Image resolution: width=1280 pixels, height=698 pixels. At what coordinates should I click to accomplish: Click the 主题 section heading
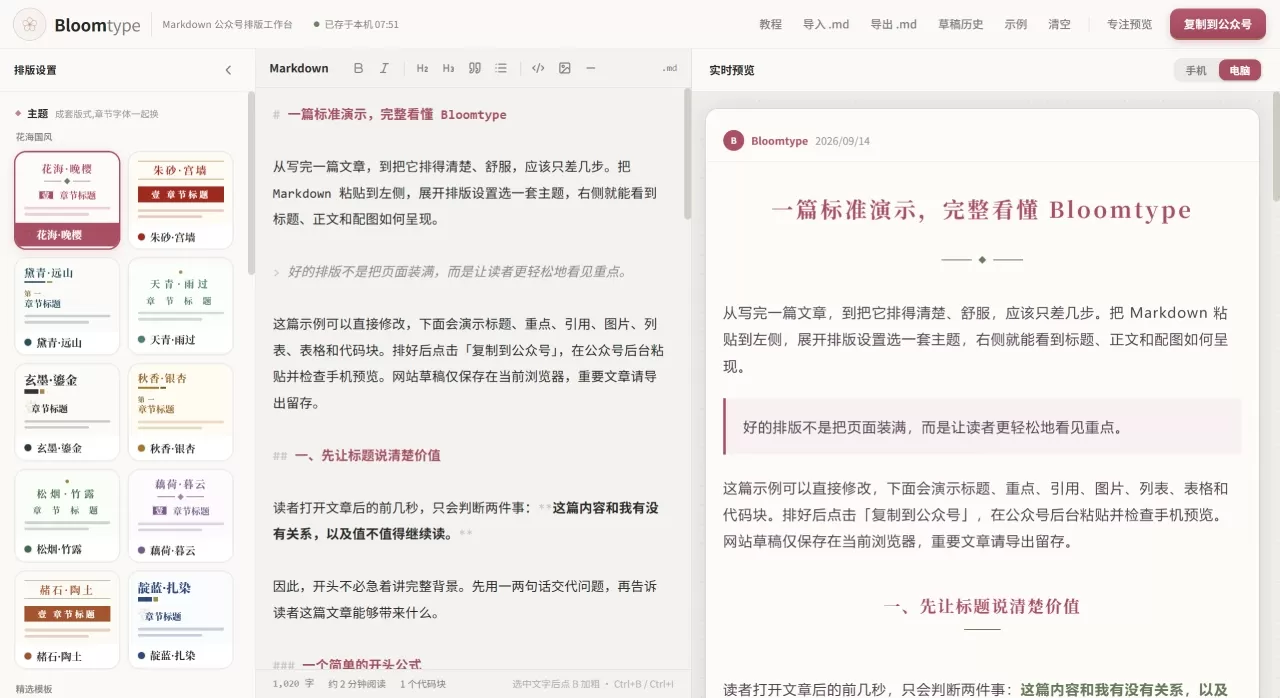[x=37, y=113]
